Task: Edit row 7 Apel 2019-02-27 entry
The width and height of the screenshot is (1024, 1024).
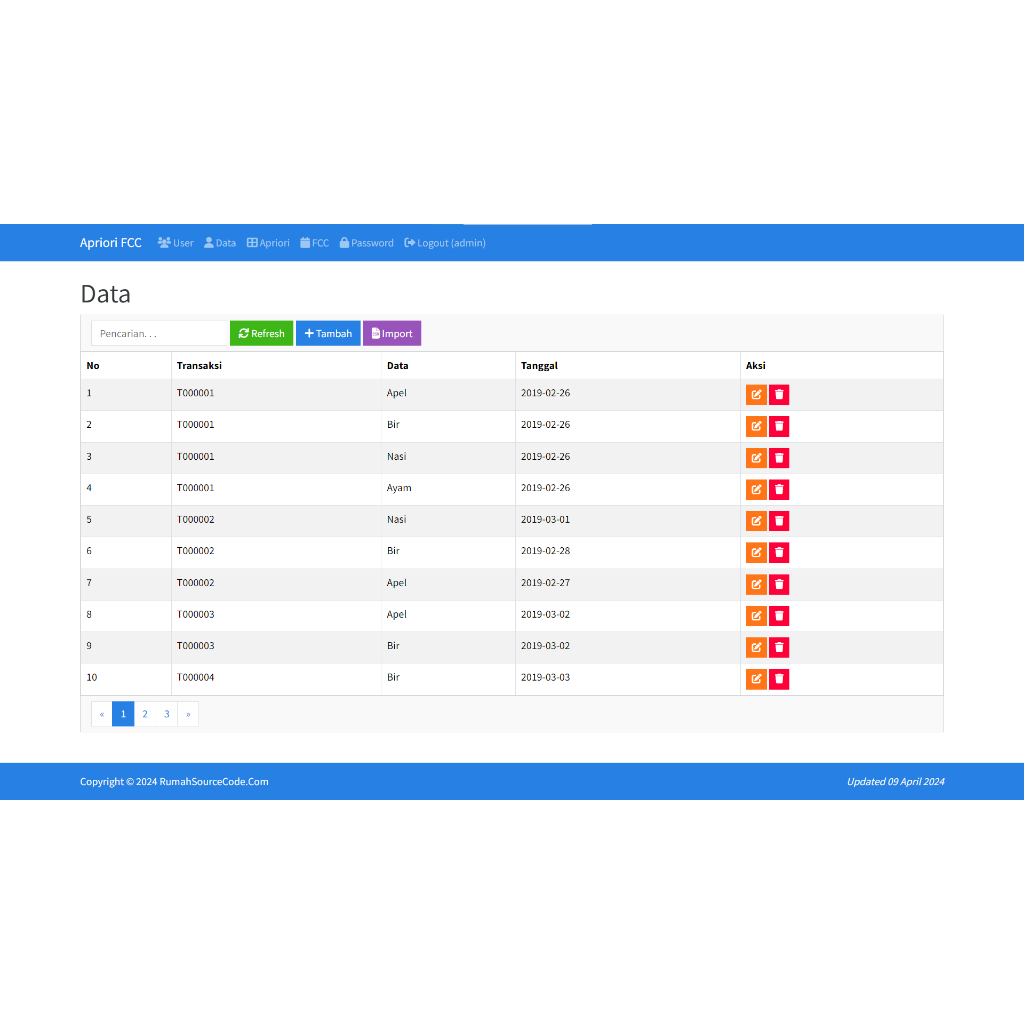Action: point(756,584)
